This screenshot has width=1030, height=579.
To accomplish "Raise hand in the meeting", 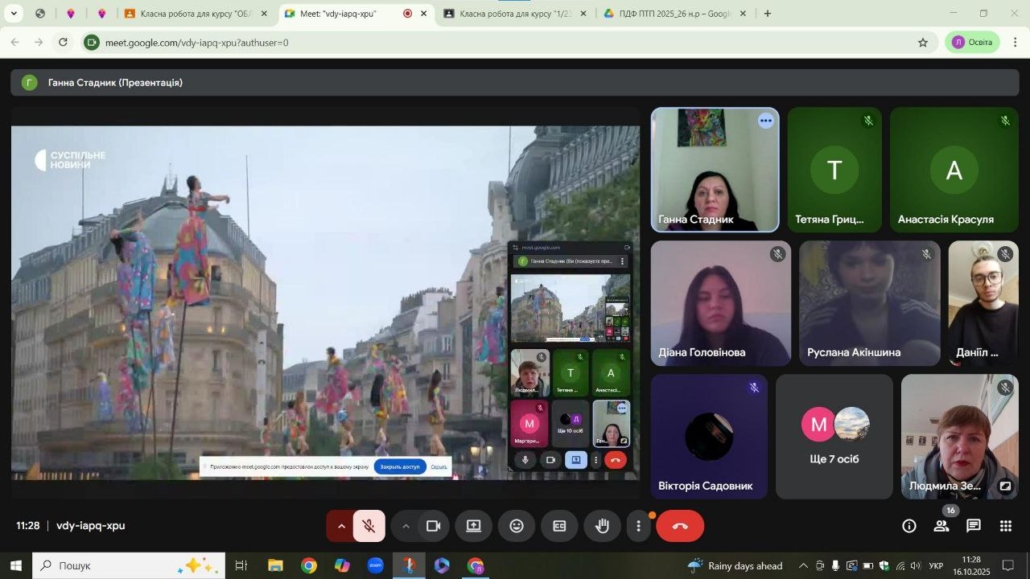I will coord(602,526).
